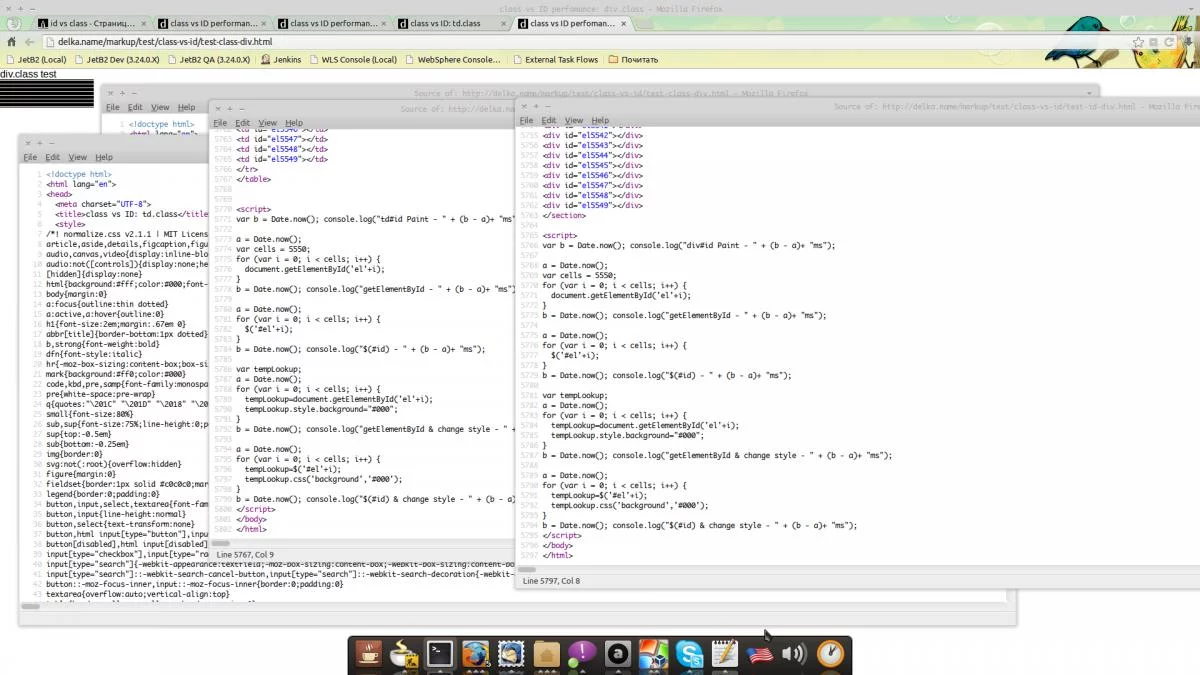Image resolution: width=1200 pixels, height=675 pixels.
Task: Open the Terminal from the dock
Action: 440,654
